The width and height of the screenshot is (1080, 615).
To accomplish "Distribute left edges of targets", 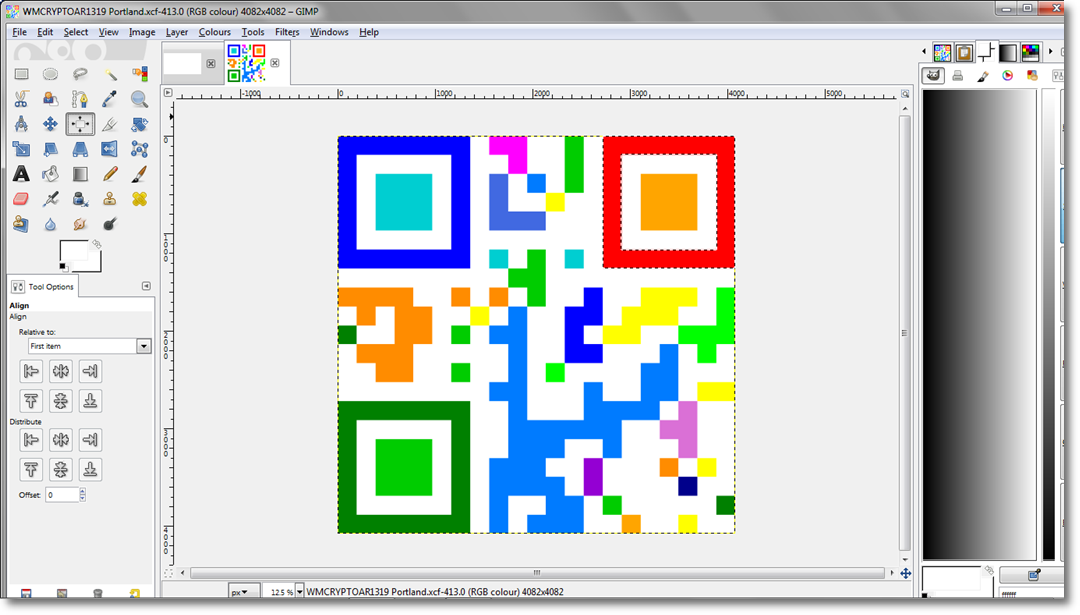I will pyautogui.click(x=31, y=439).
